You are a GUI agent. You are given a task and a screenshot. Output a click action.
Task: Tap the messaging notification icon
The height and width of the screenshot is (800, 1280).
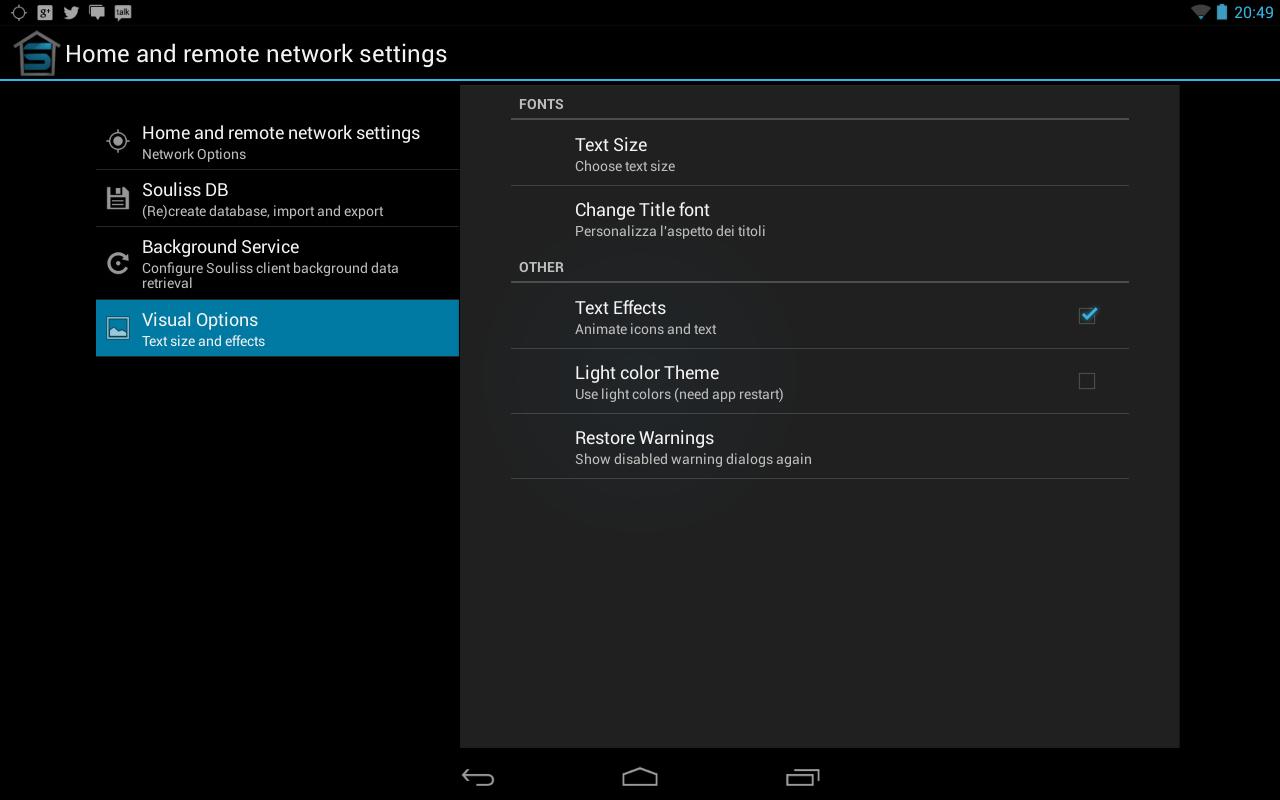point(97,13)
